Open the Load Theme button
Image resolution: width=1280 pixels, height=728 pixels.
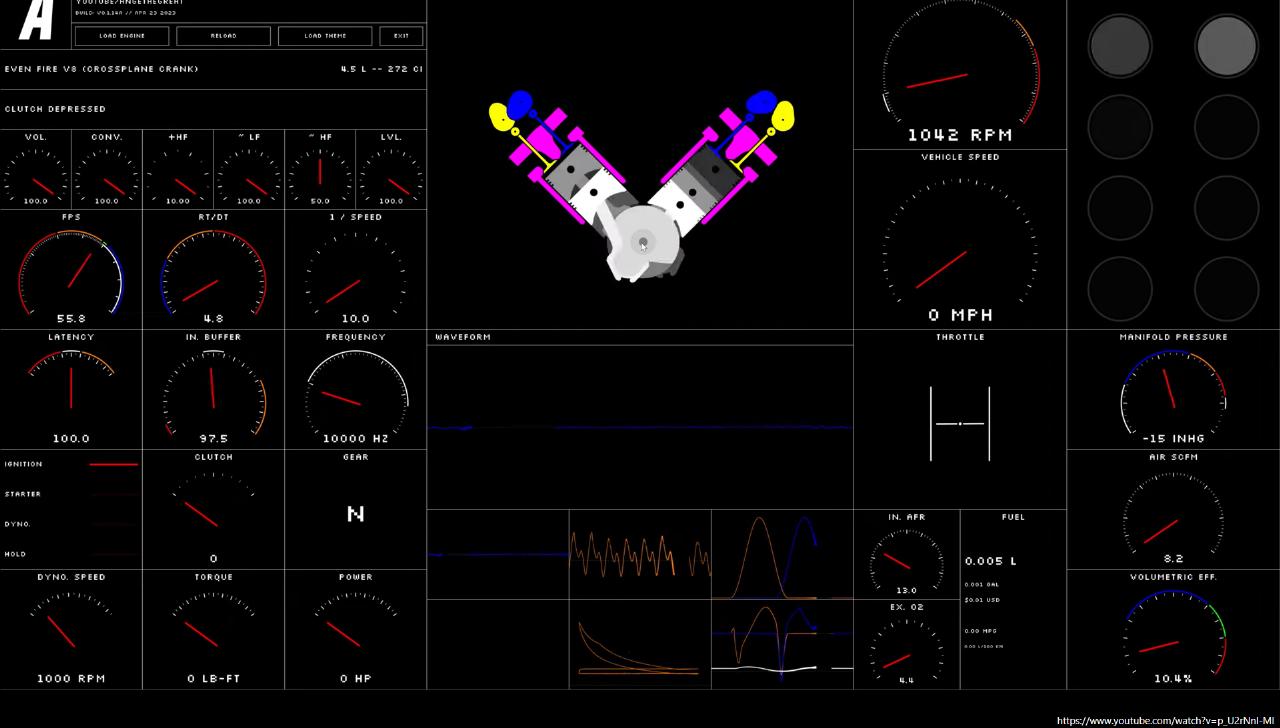pos(325,36)
